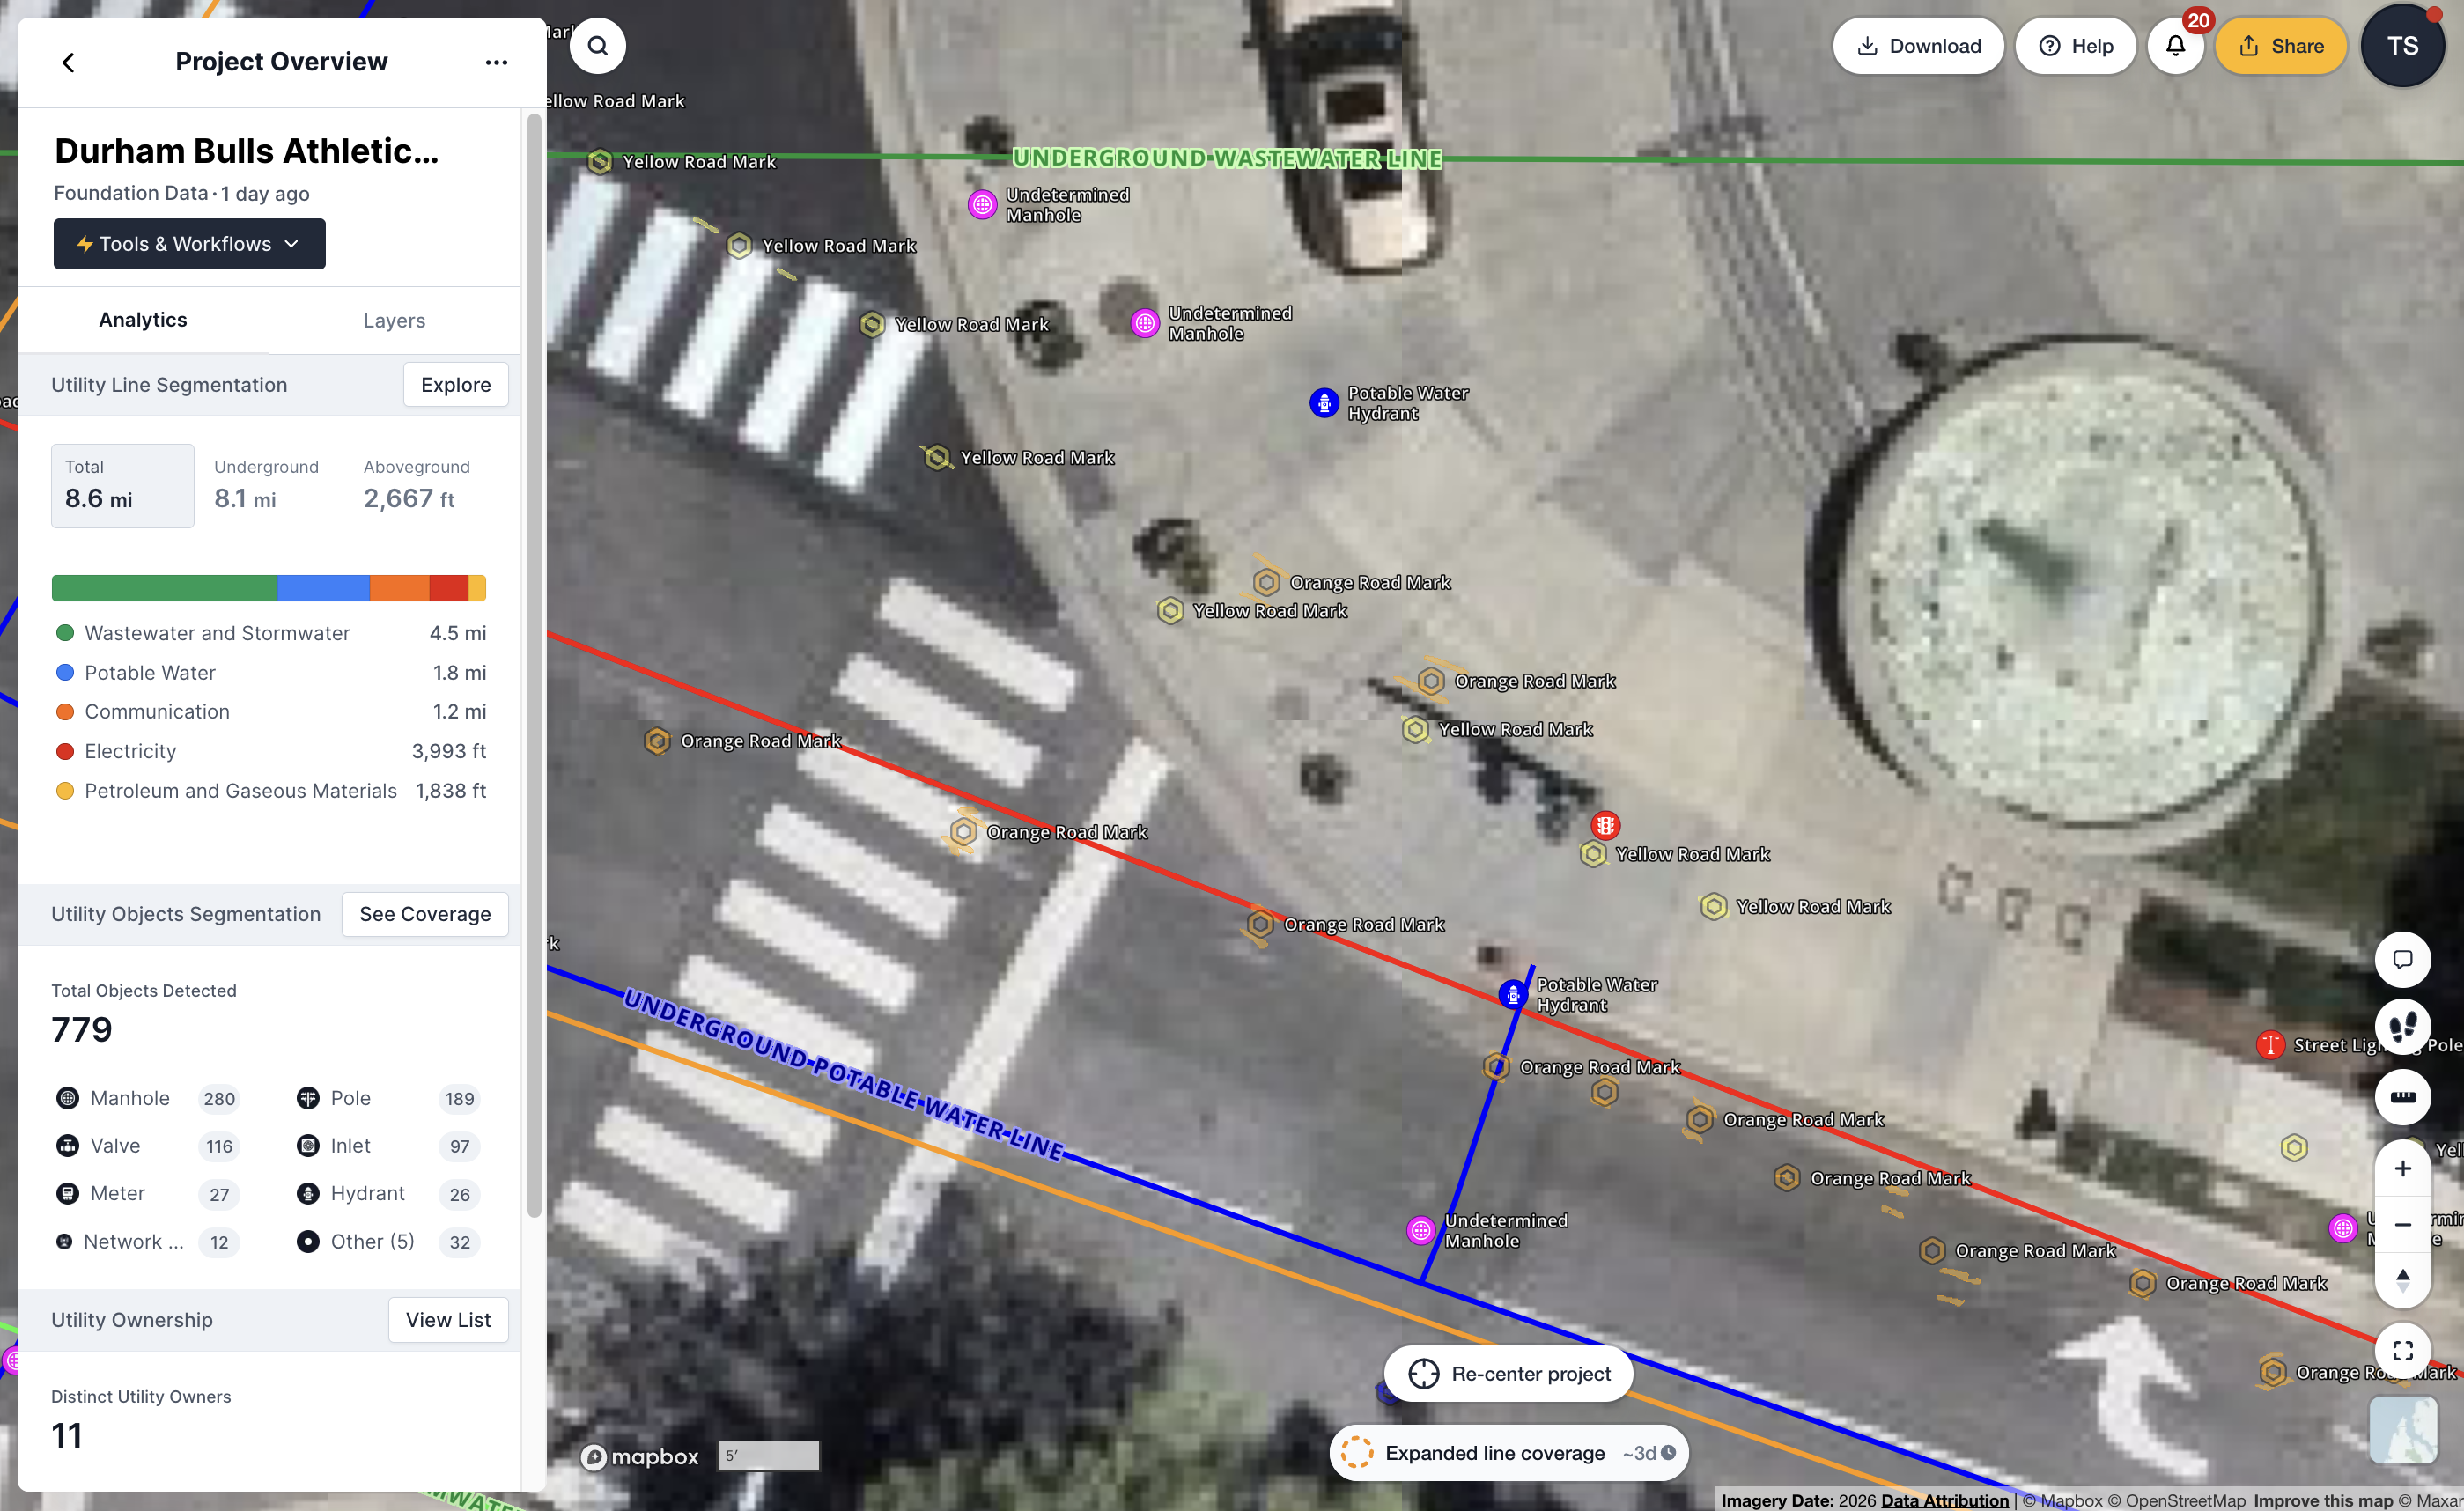2464x1511 pixels.
Task: Click the Manhole count badge 280
Action: coord(219,1099)
